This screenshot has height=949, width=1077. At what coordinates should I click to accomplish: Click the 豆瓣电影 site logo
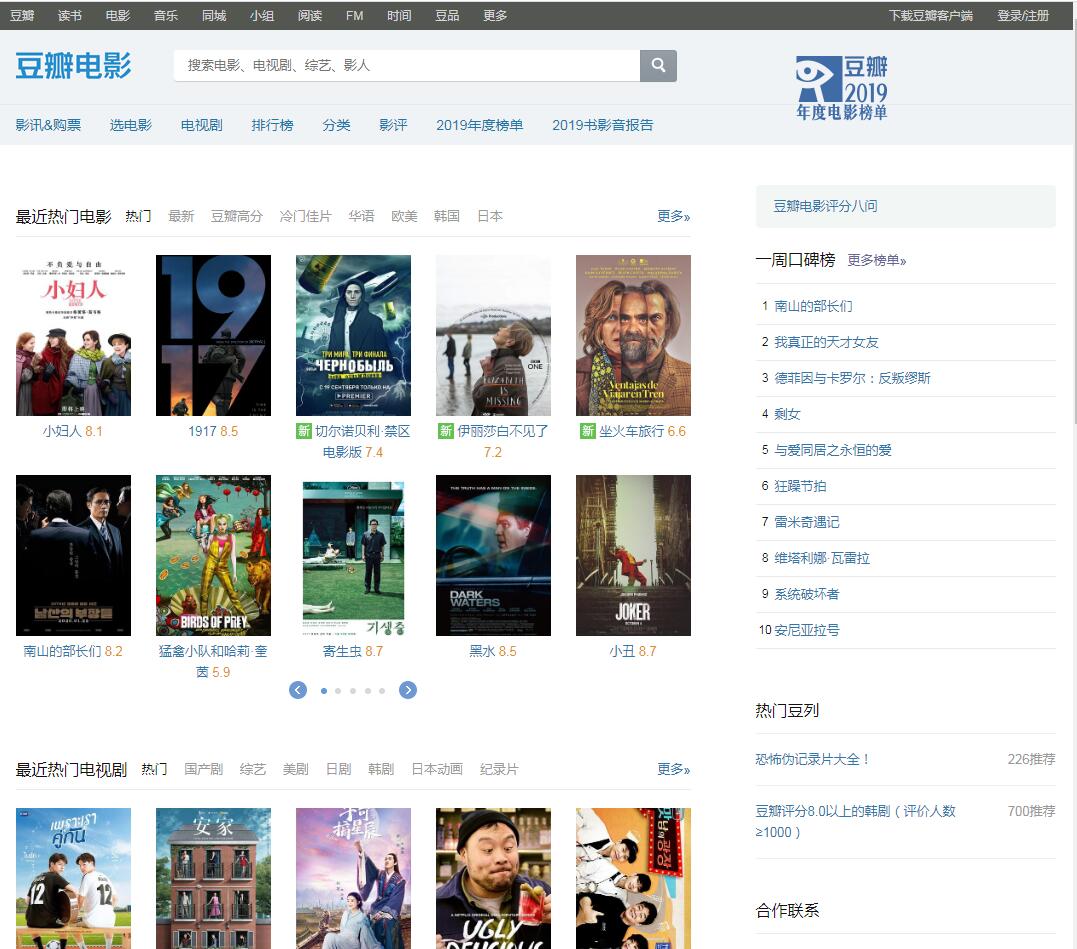coord(73,66)
